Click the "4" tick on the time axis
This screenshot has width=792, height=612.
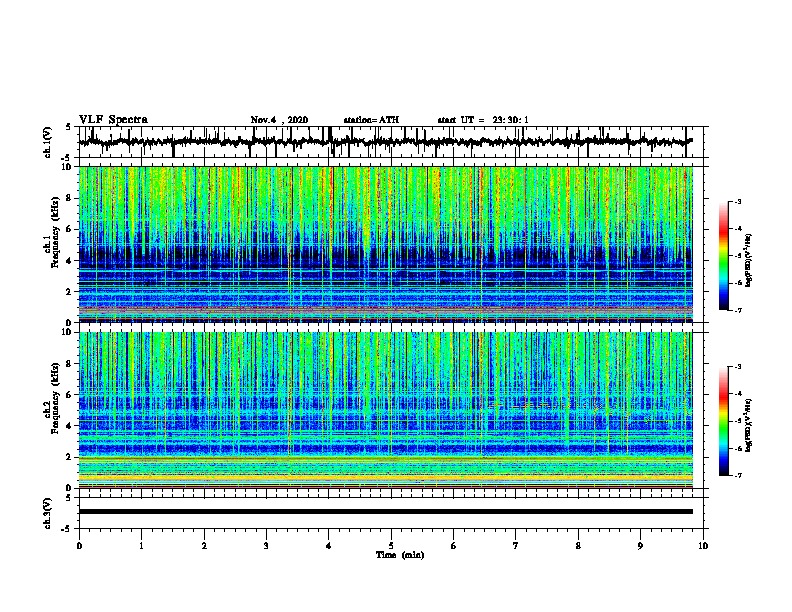[x=329, y=546]
